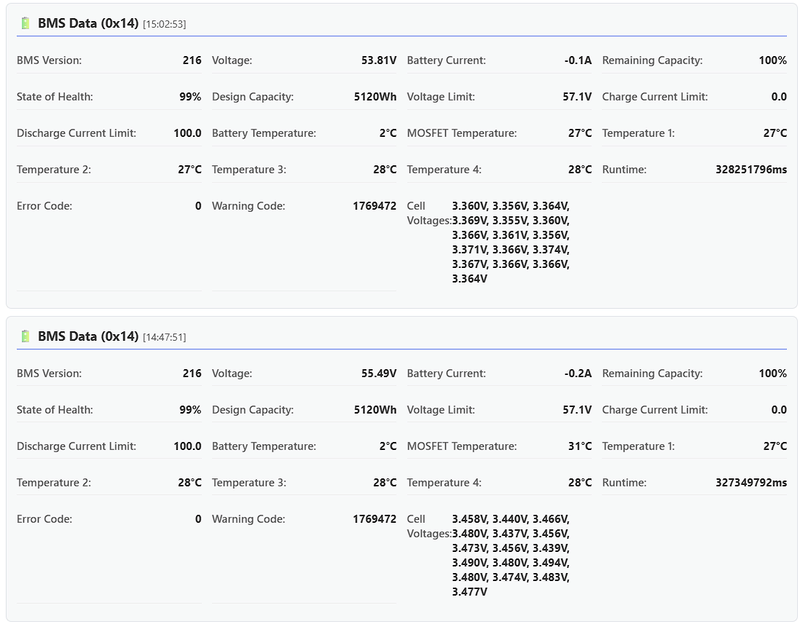Click the Remaining Capacity label in bottom panel
Image resolution: width=800 pixels, height=624 pixels.
(x=652, y=374)
